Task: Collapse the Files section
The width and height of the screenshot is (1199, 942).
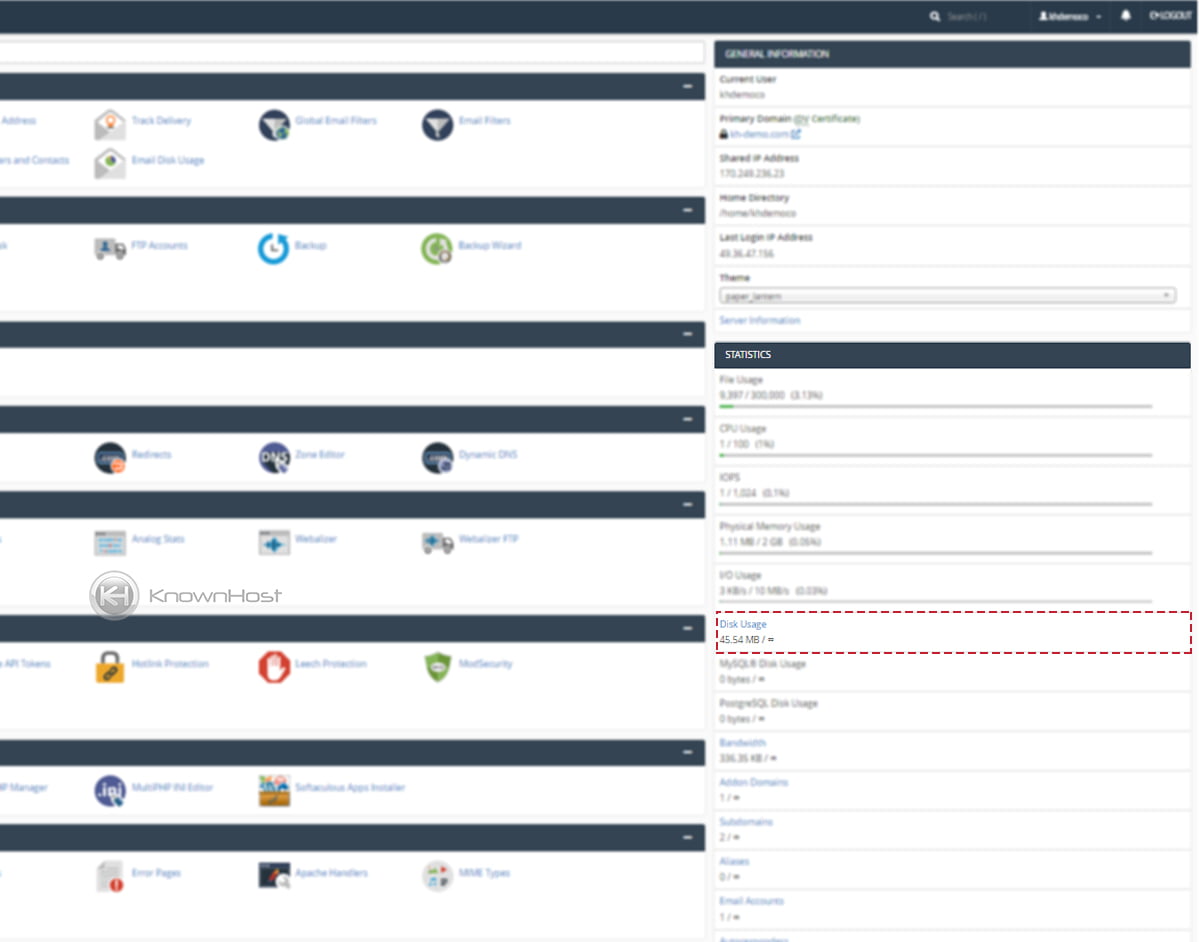Action: [687, 211]
